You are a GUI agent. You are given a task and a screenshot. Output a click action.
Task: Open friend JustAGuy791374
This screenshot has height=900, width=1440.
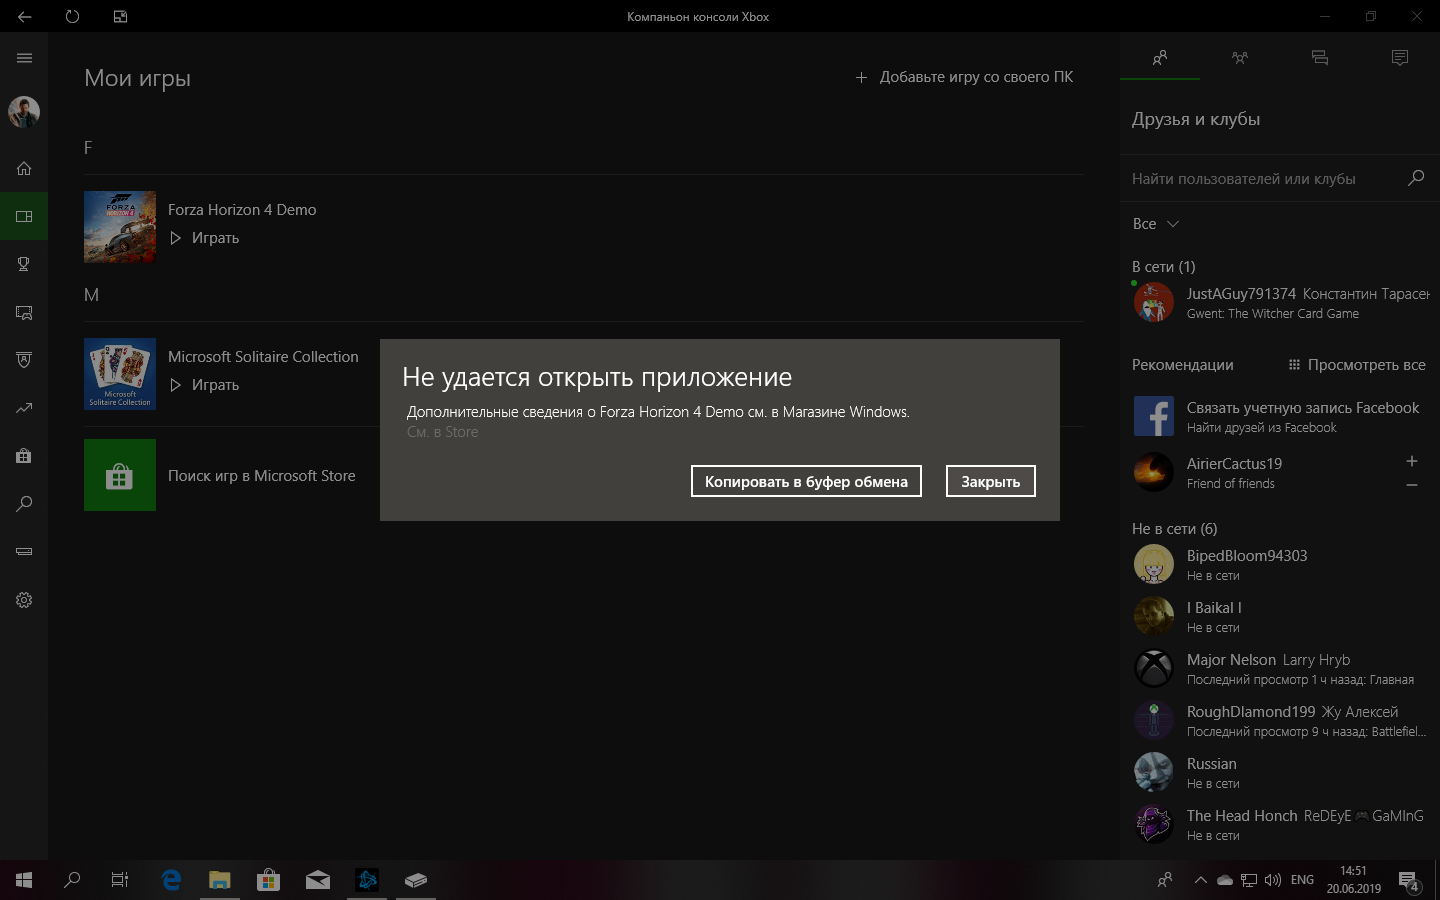1280,302
